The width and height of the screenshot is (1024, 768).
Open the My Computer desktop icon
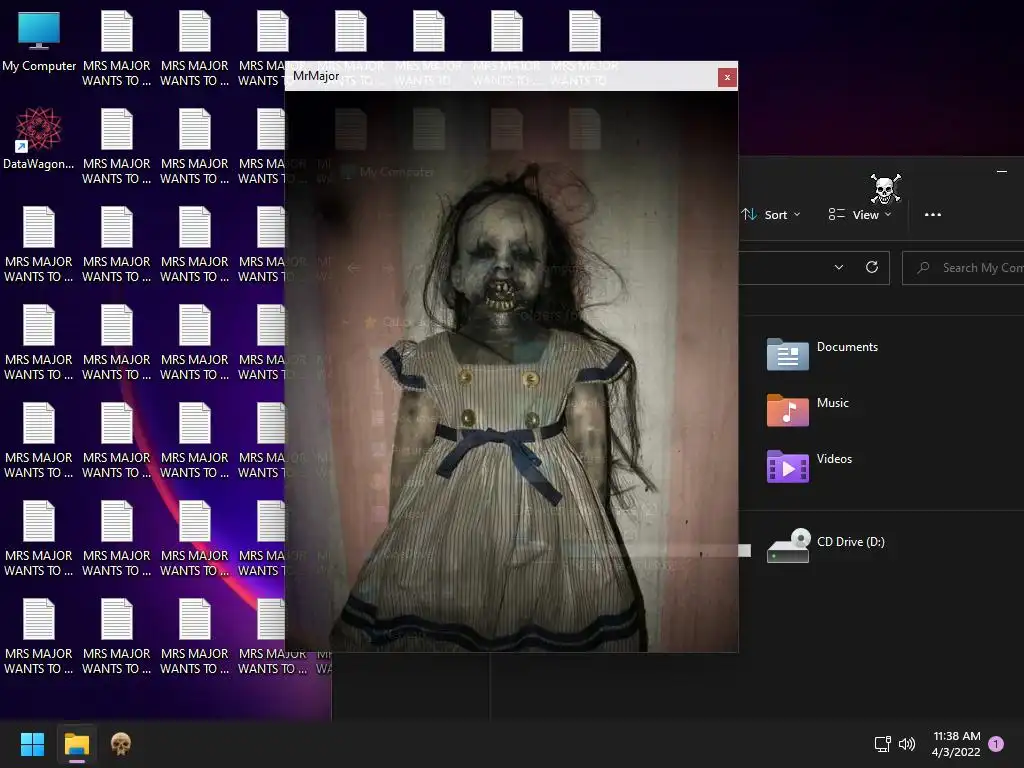(39, 42)
